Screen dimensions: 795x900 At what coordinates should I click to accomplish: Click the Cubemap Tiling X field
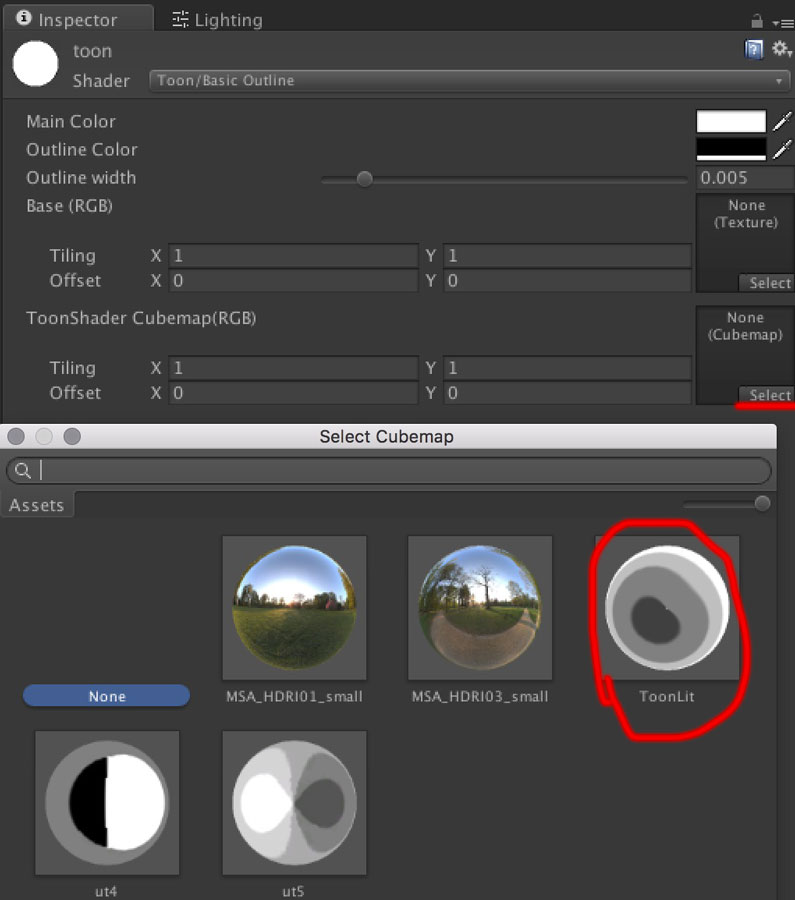click(293, 368)
